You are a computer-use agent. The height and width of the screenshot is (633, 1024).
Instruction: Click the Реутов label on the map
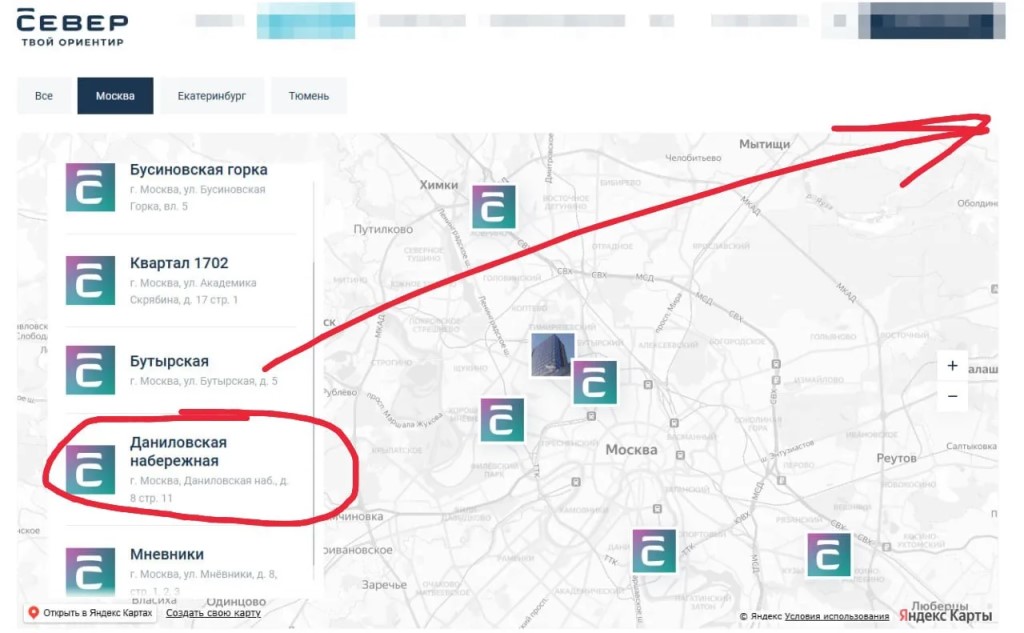point(896,459)
